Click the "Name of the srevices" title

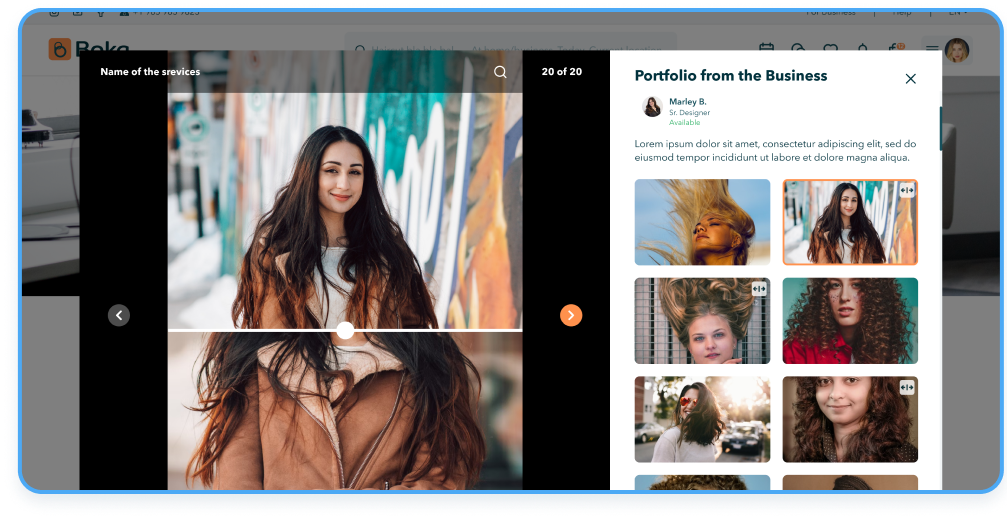[x=150, y=72]
